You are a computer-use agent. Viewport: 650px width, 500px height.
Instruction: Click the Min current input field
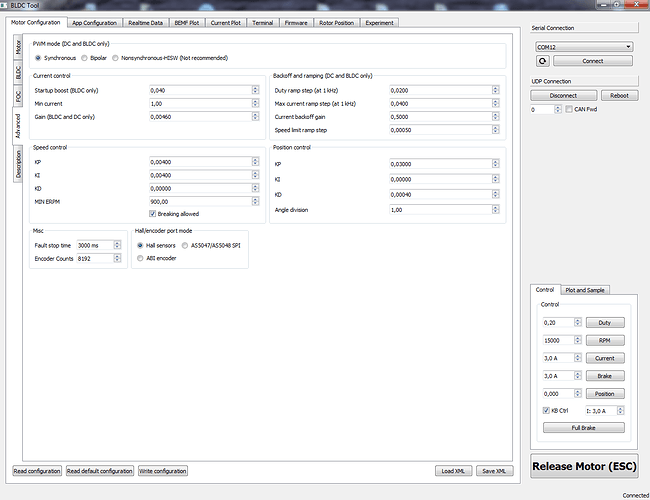tap(201, 103)
